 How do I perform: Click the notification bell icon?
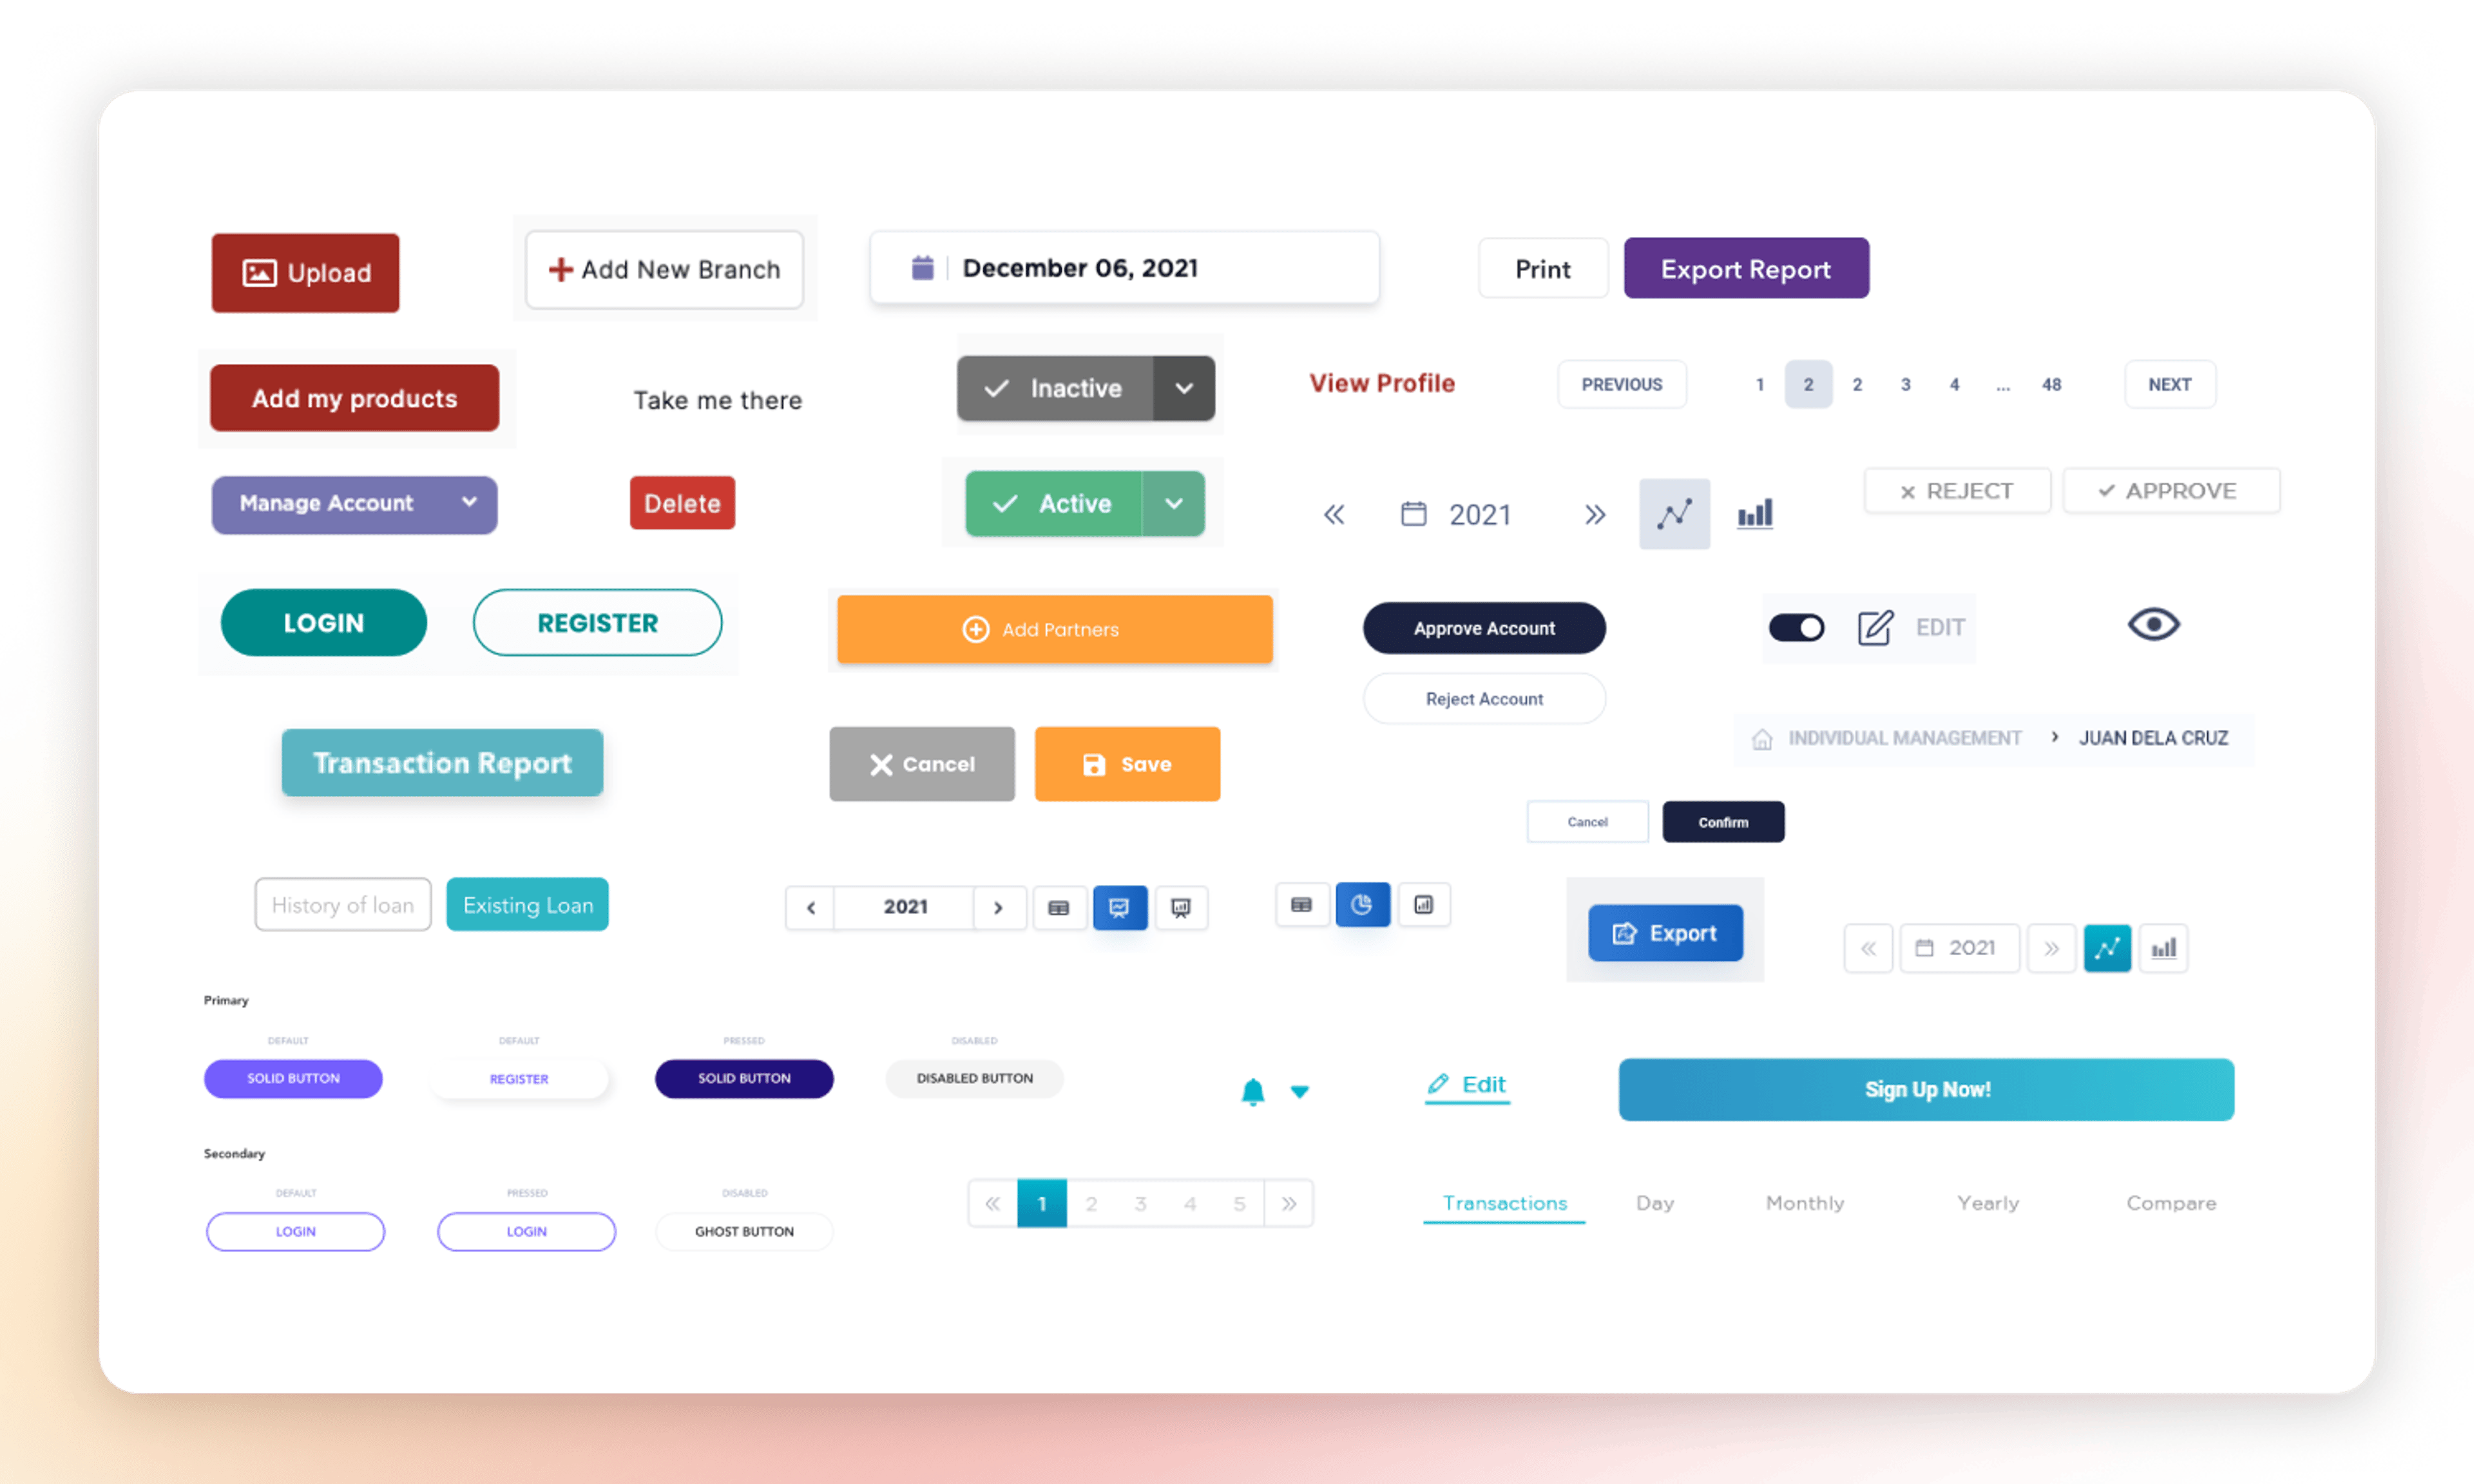point(1253,1090)
